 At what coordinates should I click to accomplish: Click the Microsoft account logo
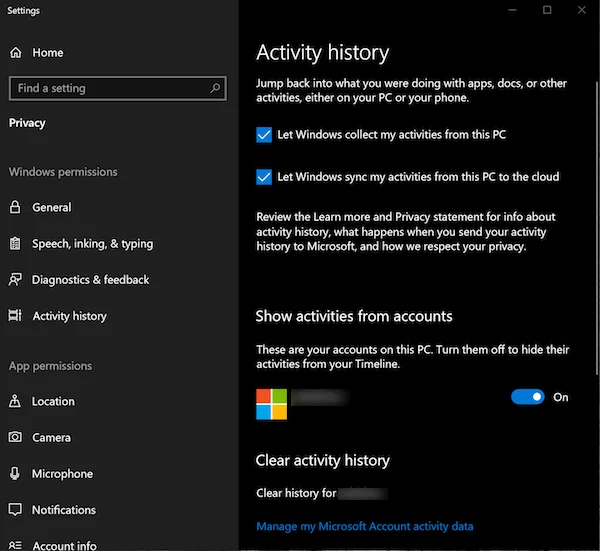(271, 404)
